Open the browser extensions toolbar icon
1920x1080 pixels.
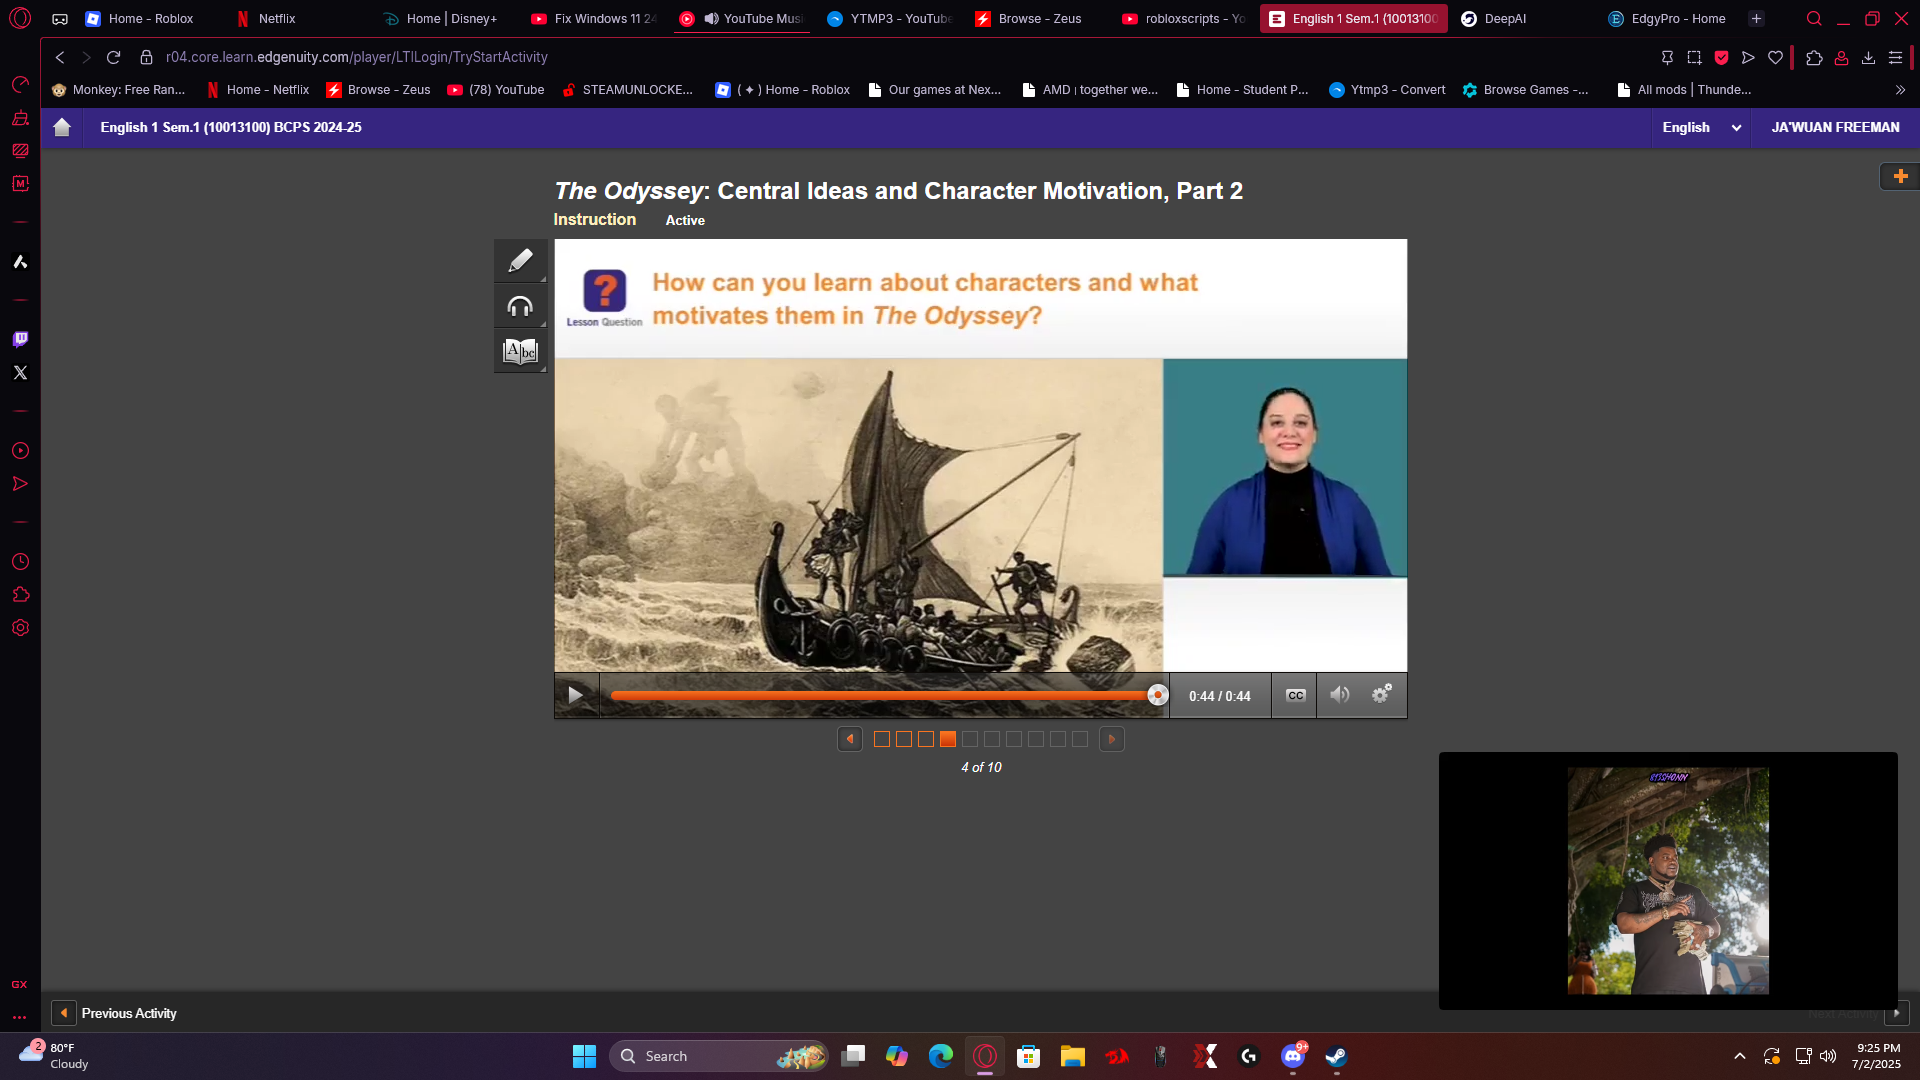(1814, 57)
